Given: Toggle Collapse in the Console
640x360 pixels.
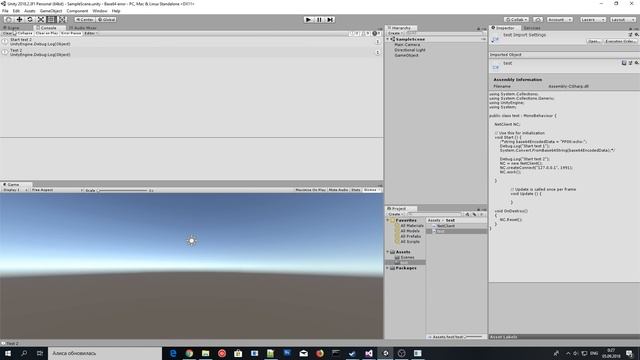Looking at the screenshot, I should tap(24, 33).
